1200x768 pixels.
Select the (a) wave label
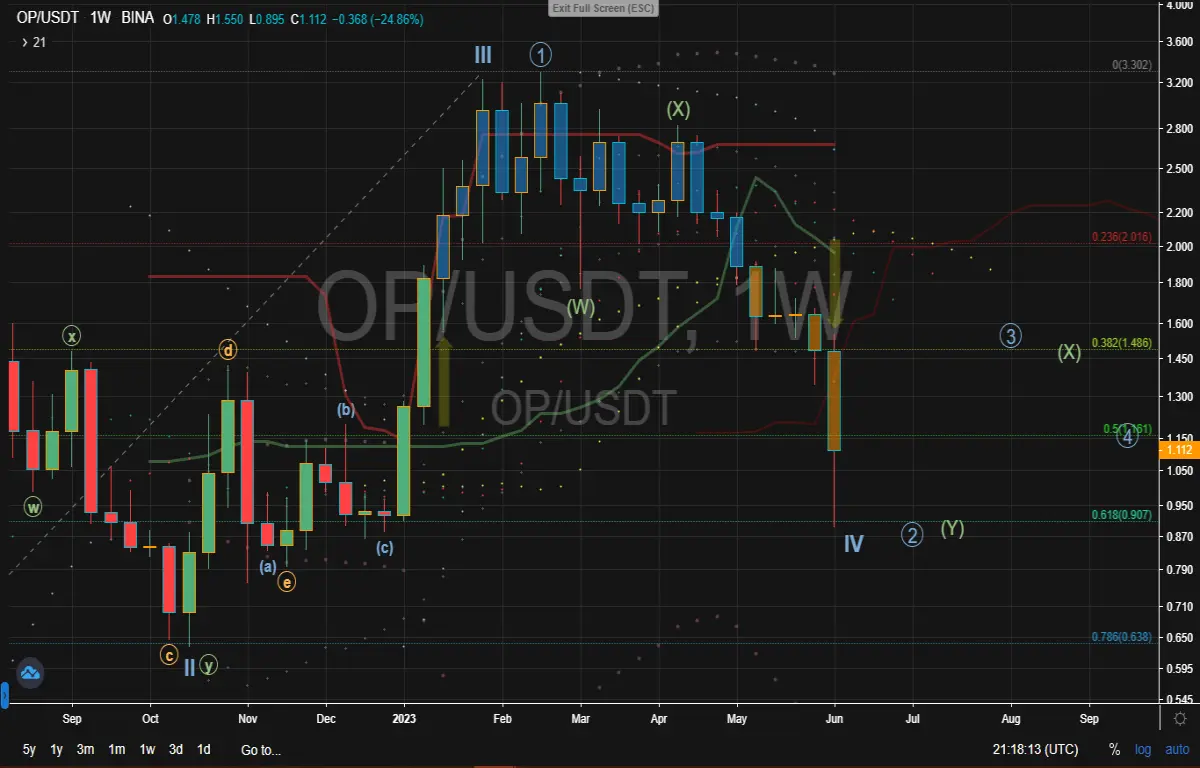click(x=267, y=566)
